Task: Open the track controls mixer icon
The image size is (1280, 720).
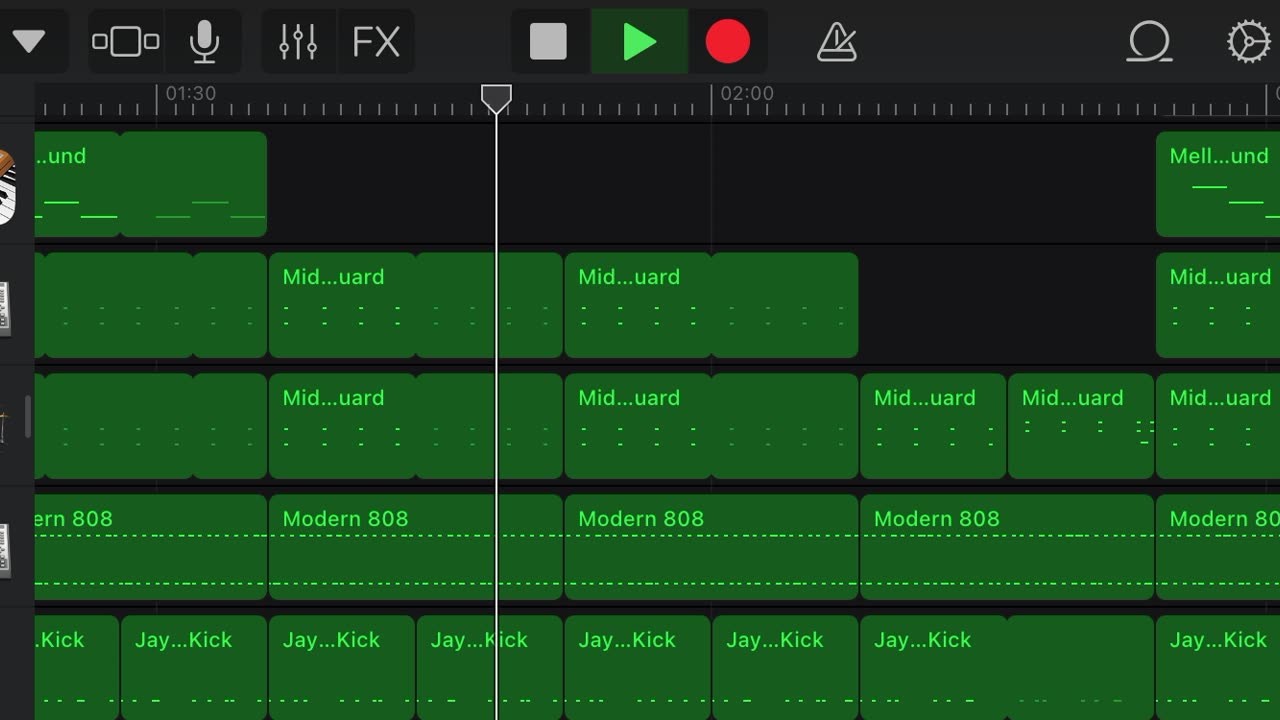Action: tap(298, 42)
